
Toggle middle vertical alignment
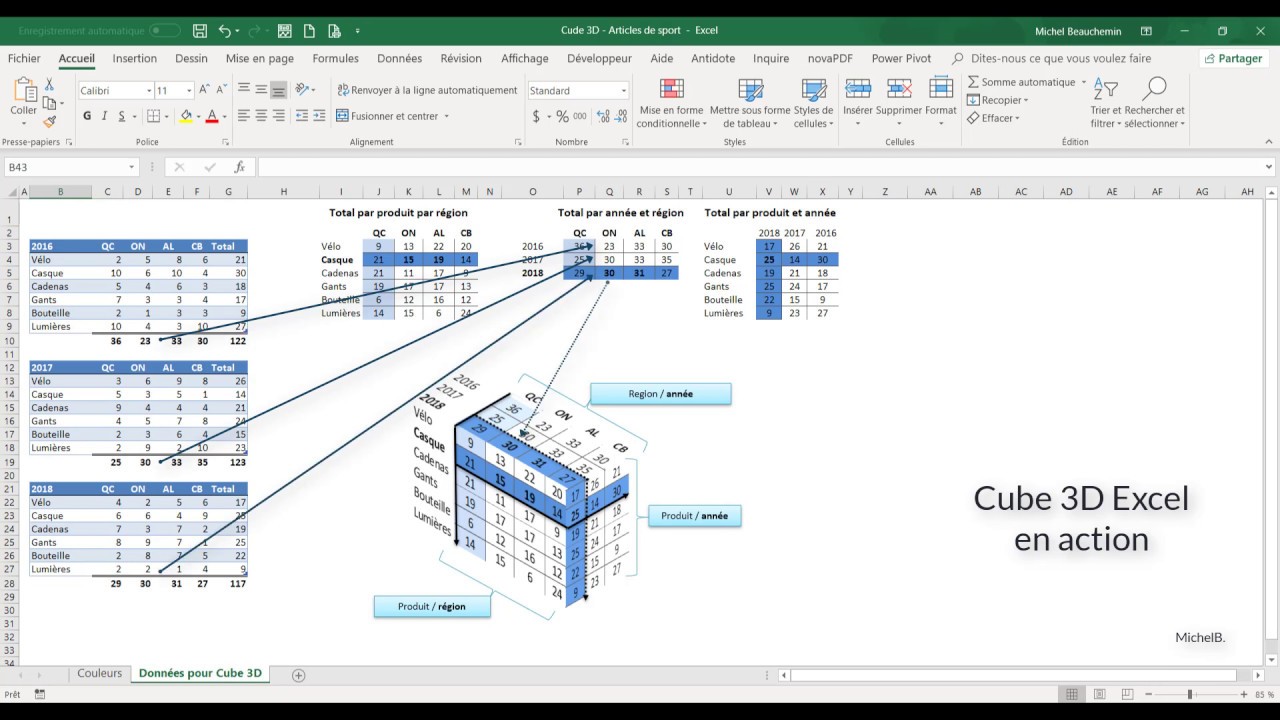[261, 90]
